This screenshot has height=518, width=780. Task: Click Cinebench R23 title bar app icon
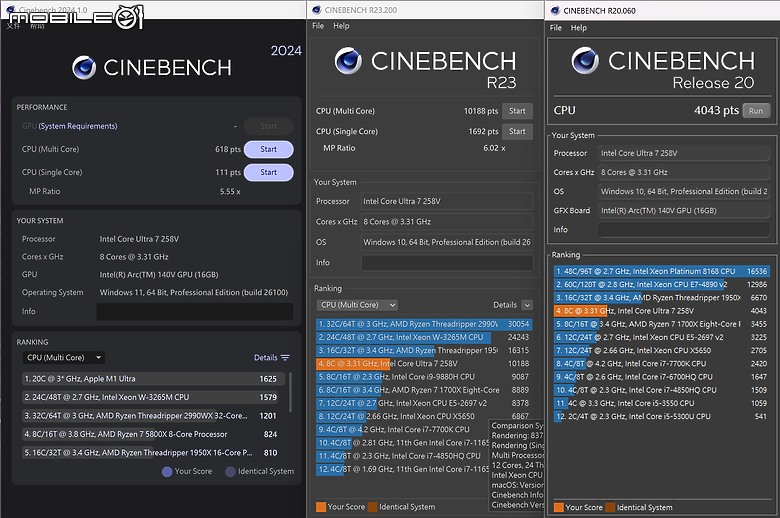pos(317,10)
